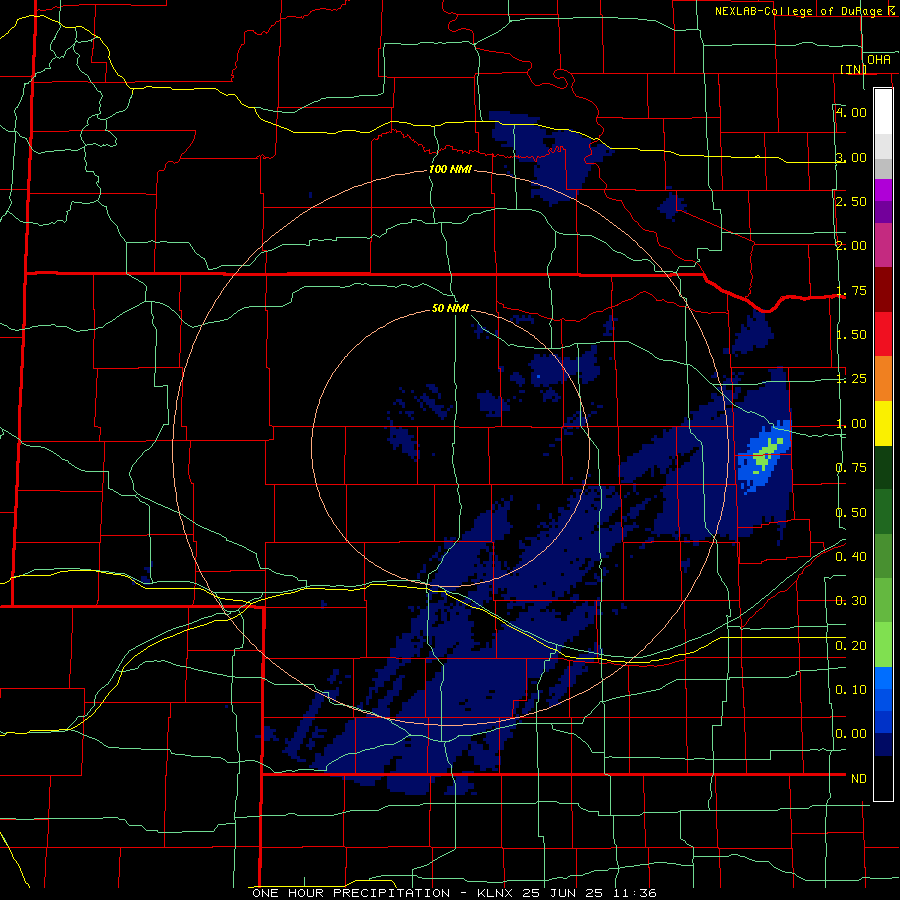Screen dimensions: 900x900
Task: Click the 2.00 legend value
Action: (x=851, y=246)
